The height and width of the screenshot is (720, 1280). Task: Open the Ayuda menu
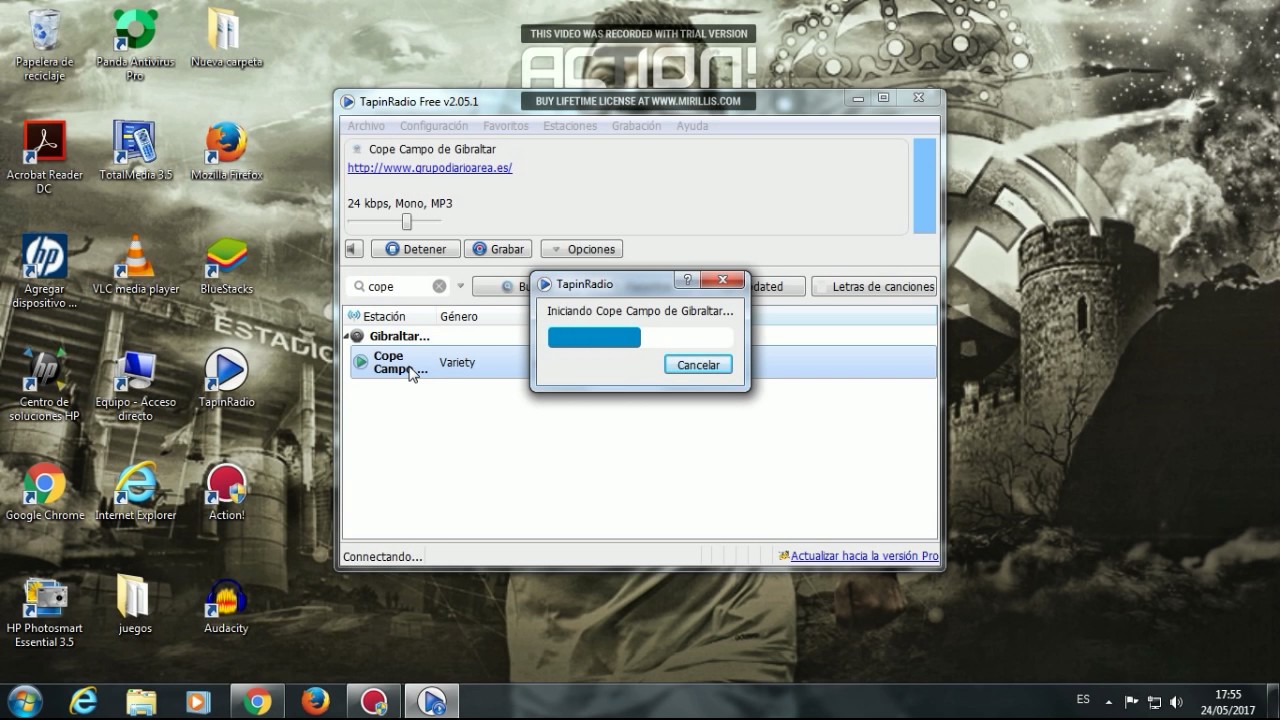click(x=692, y=126)
